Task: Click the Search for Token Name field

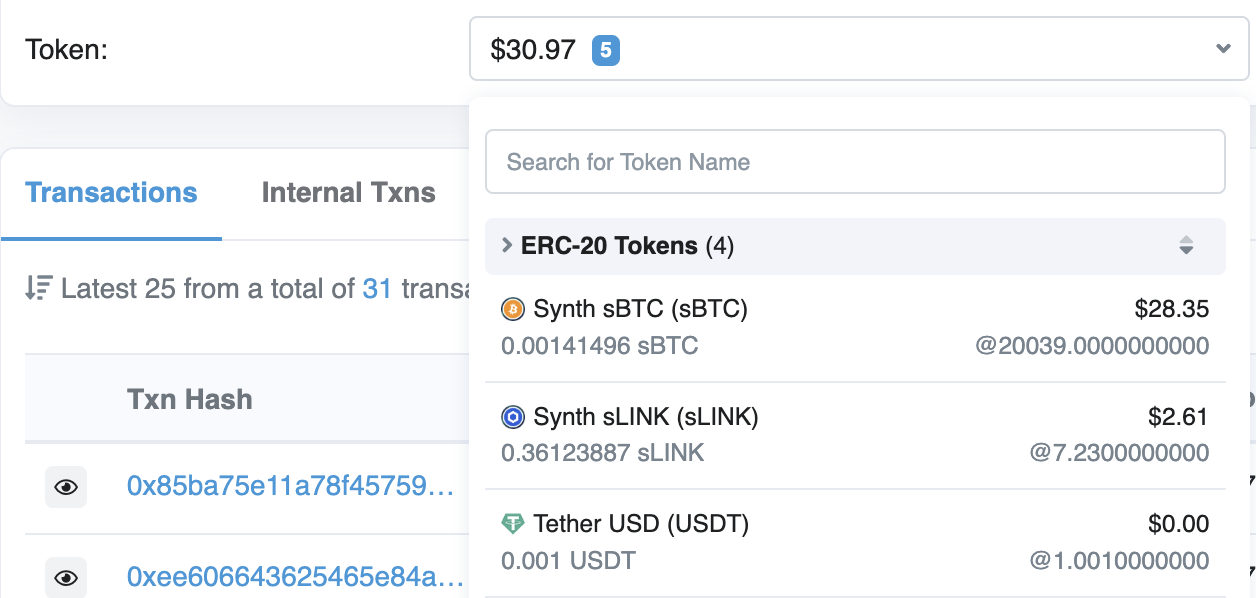Action: 855,161
